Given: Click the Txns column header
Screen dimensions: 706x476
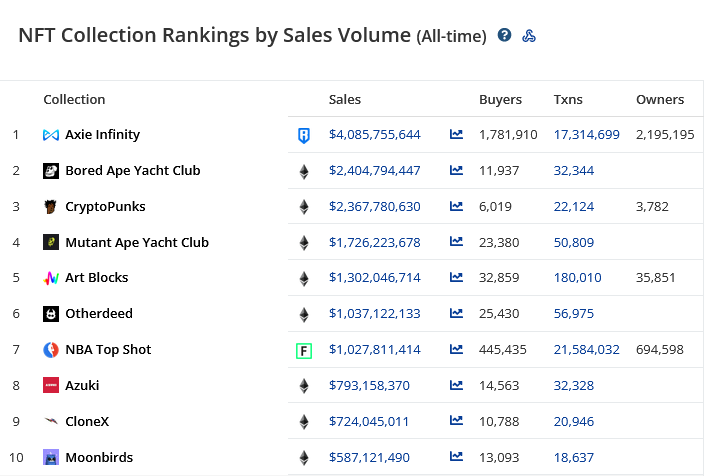Looking at the screenshot, I should coord(568,100).
